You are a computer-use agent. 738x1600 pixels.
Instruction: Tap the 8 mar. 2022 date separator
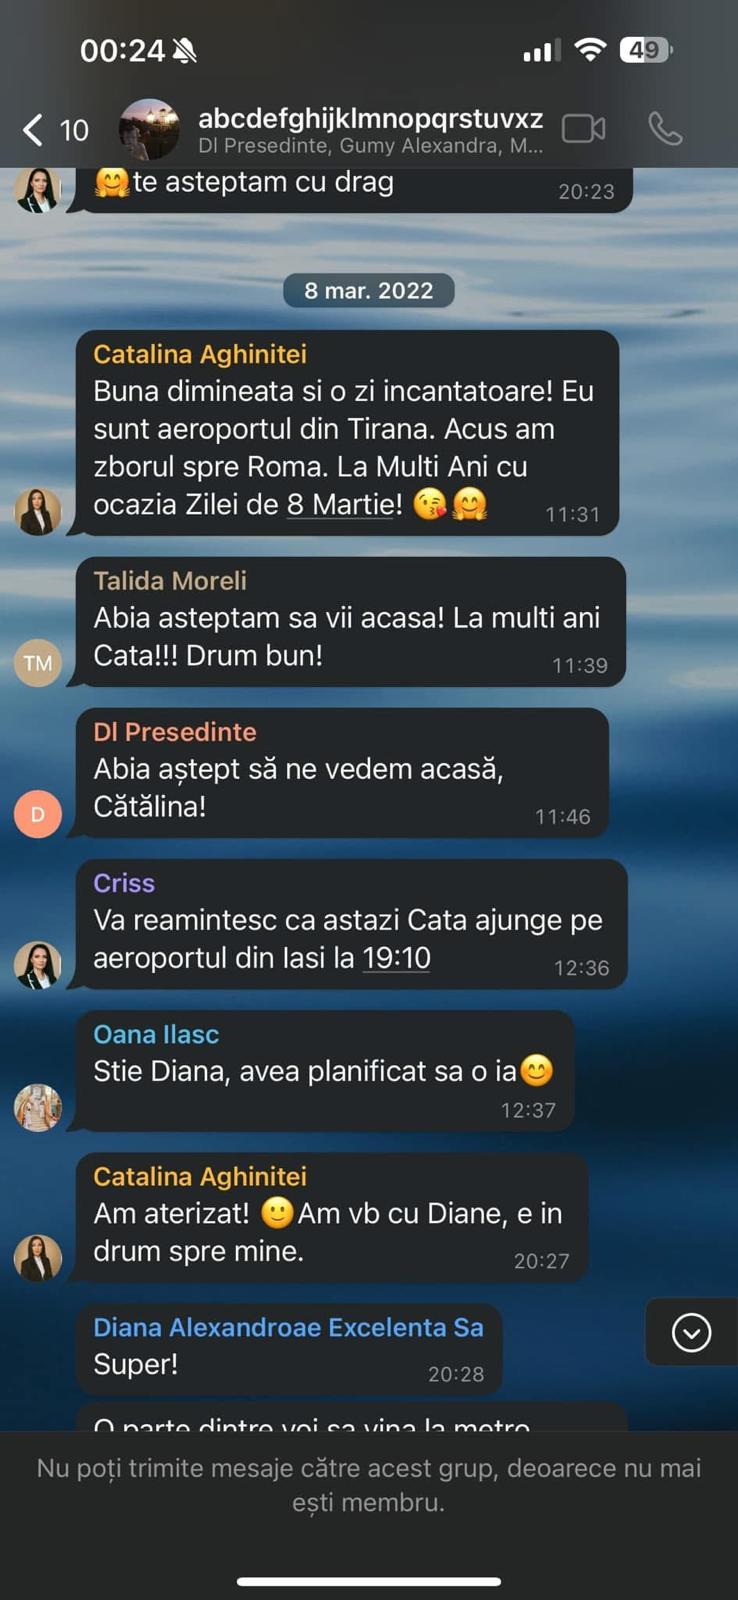(x=369, y=291)
